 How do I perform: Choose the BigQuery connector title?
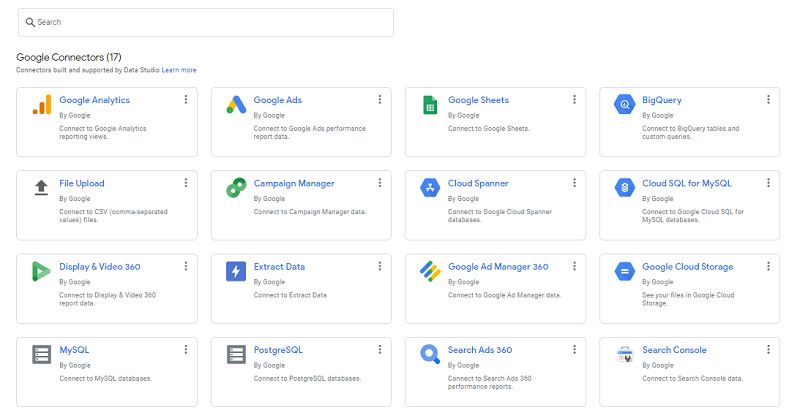point(662,100)
